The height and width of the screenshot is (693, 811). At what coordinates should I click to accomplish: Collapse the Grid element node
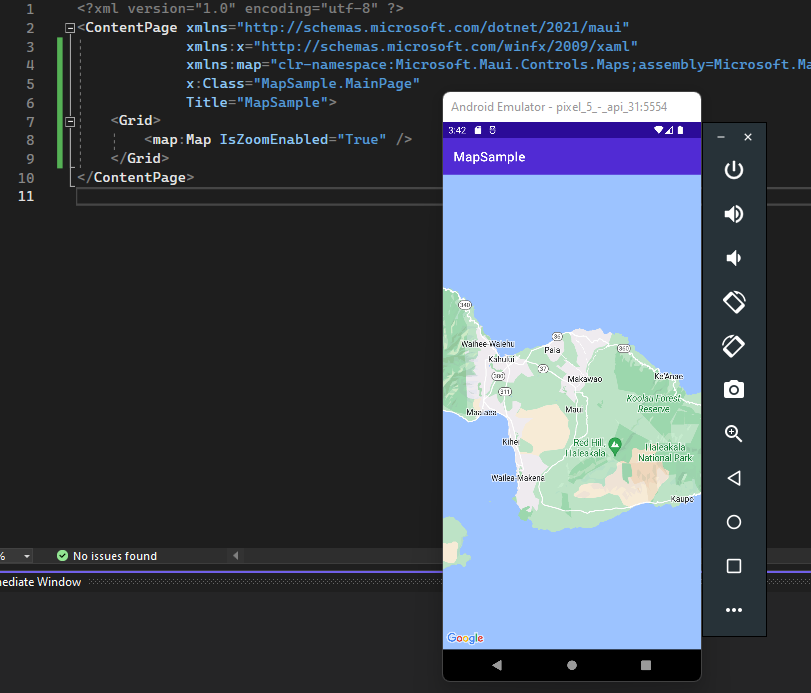click(x=68, y=120)
